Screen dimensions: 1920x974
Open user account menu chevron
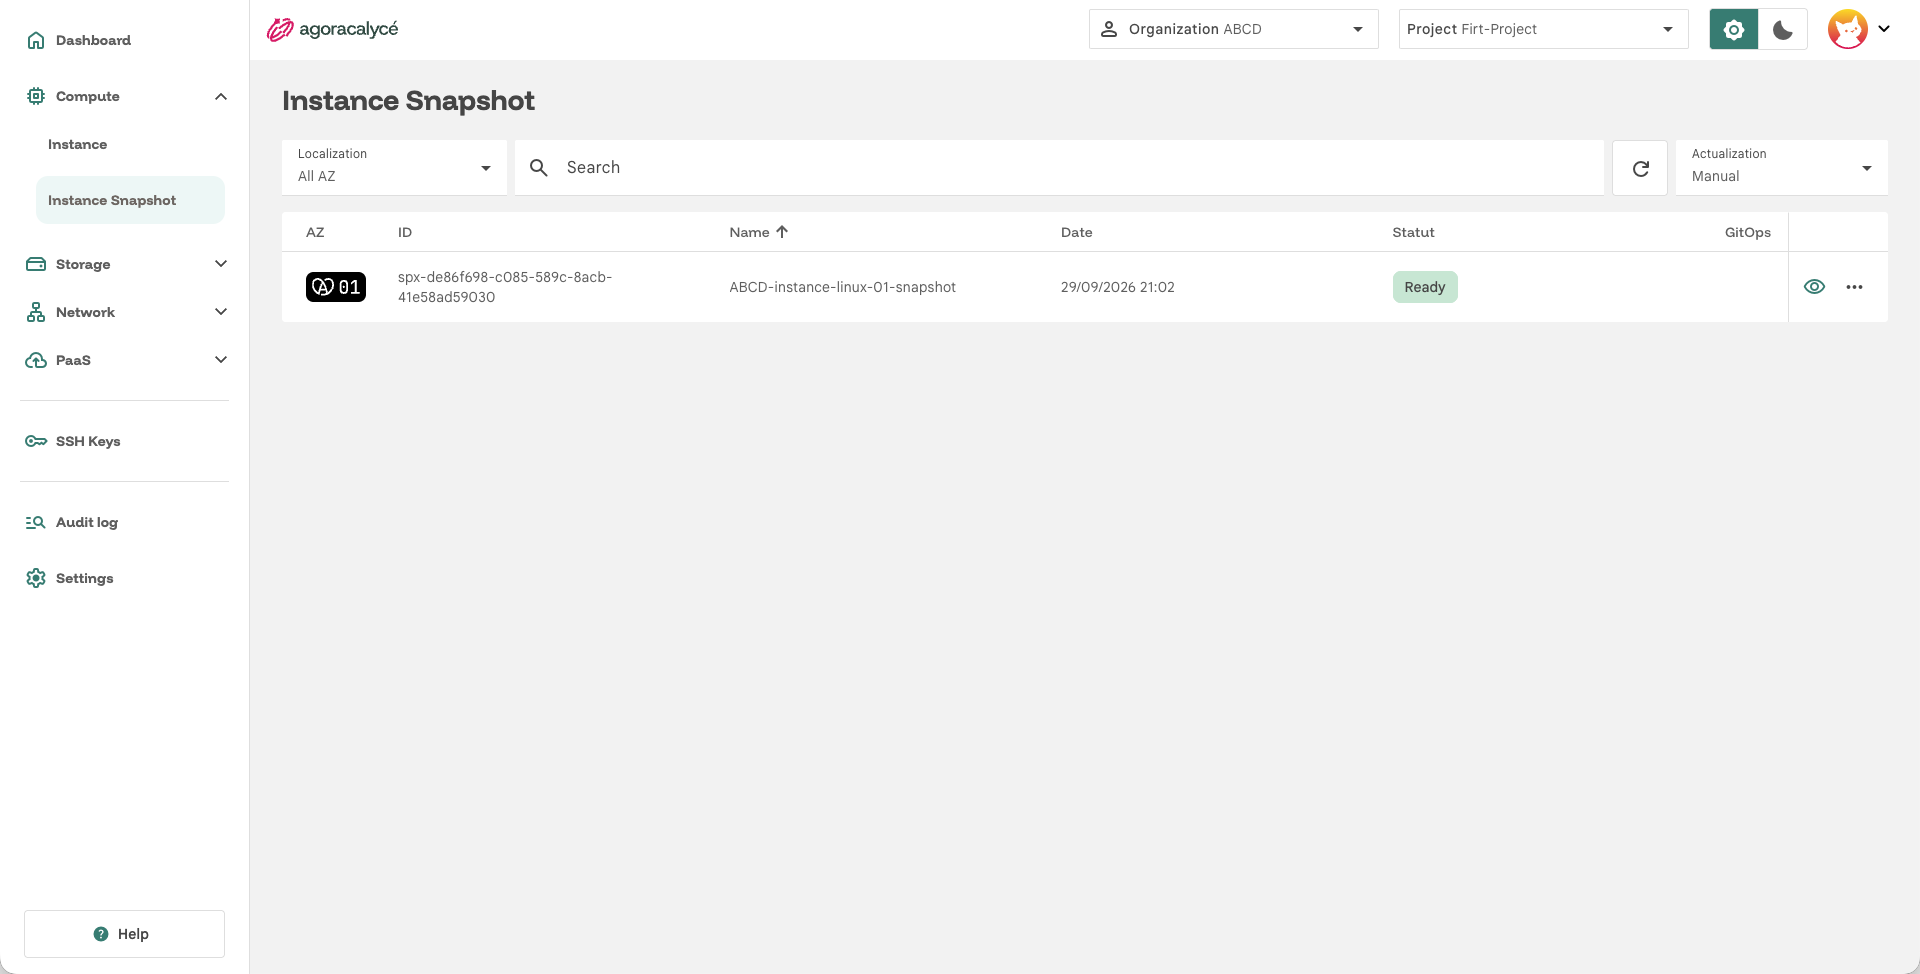point(1884,29)
